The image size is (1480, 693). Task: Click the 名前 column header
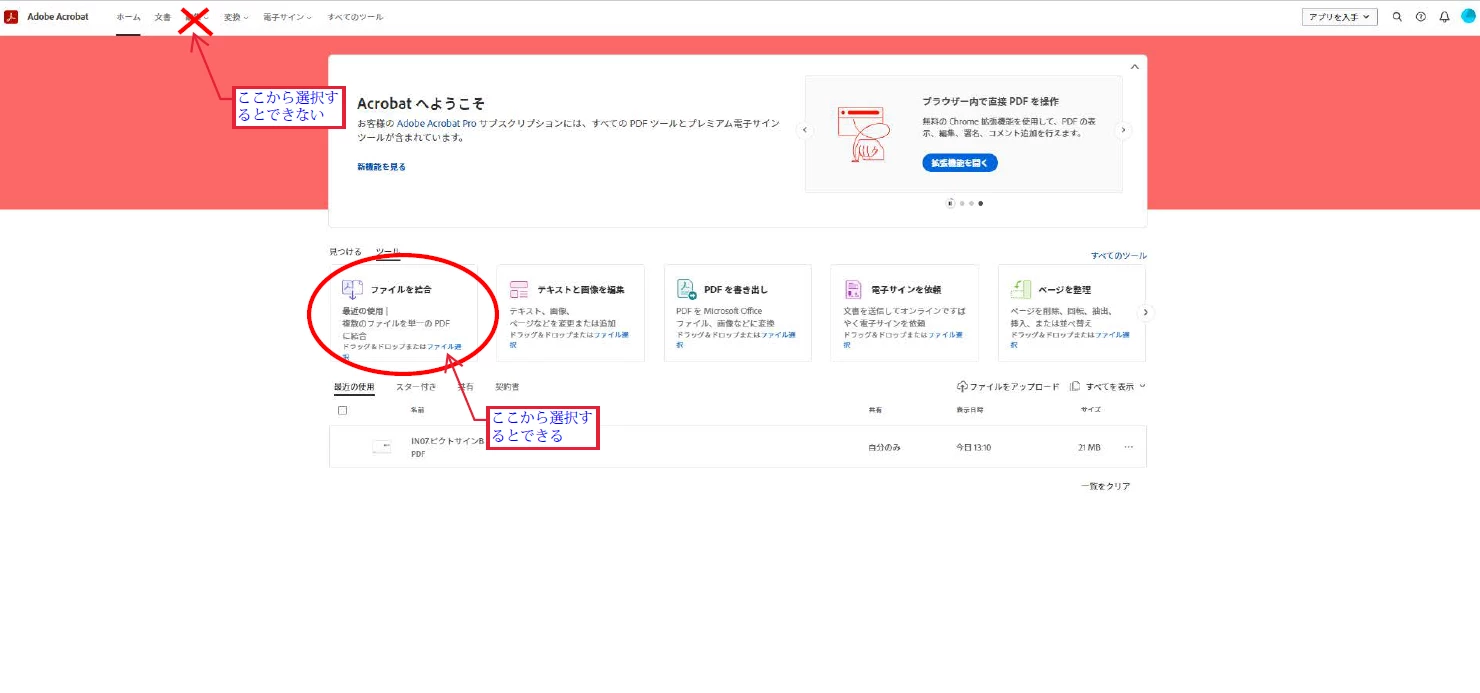point(417,411)
